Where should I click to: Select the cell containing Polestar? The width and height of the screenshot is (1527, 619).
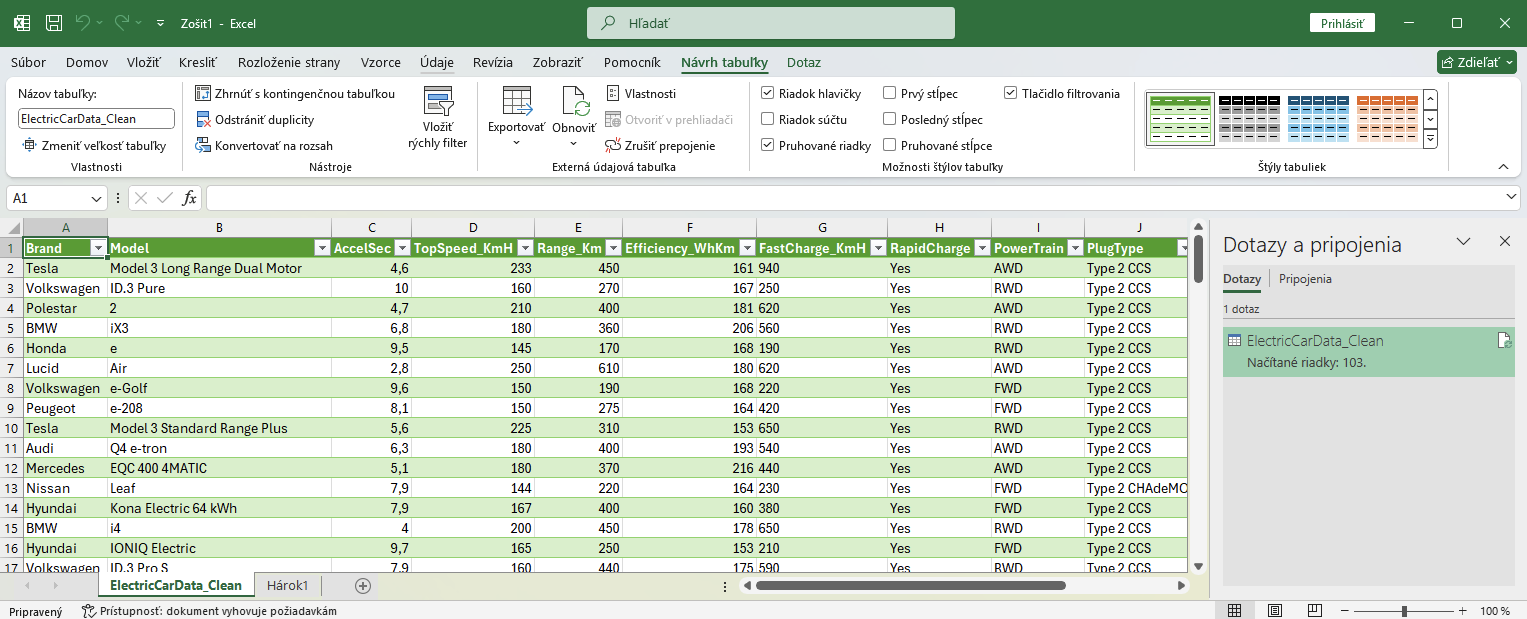(65, 308)
